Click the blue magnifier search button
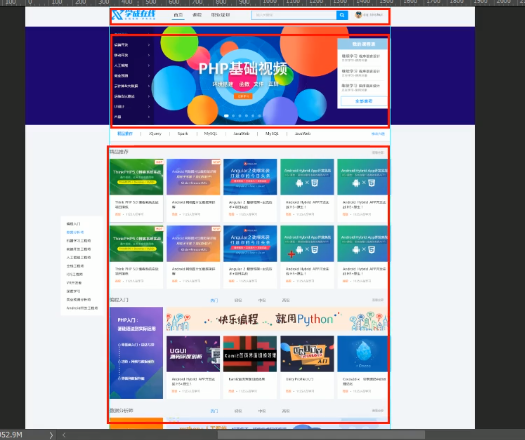Image resolution: width=525 pixels, height=440 pixels. [x=342, y=15]
